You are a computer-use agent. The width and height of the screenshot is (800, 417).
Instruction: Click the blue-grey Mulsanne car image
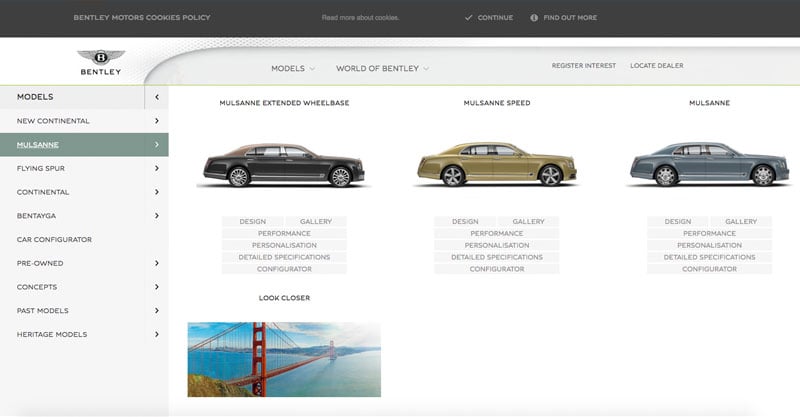pos(709,163)
